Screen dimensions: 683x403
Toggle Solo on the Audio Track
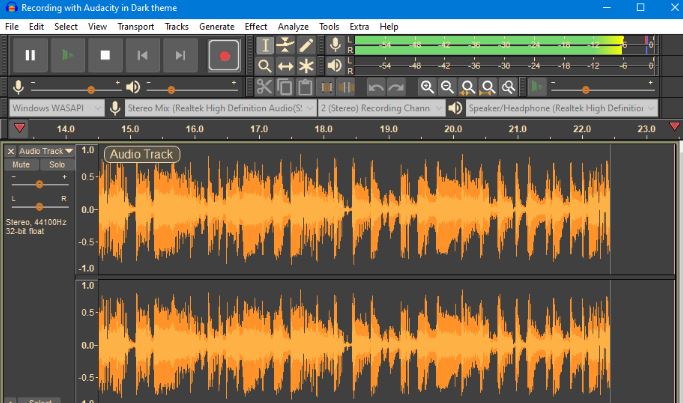[57, 165]
